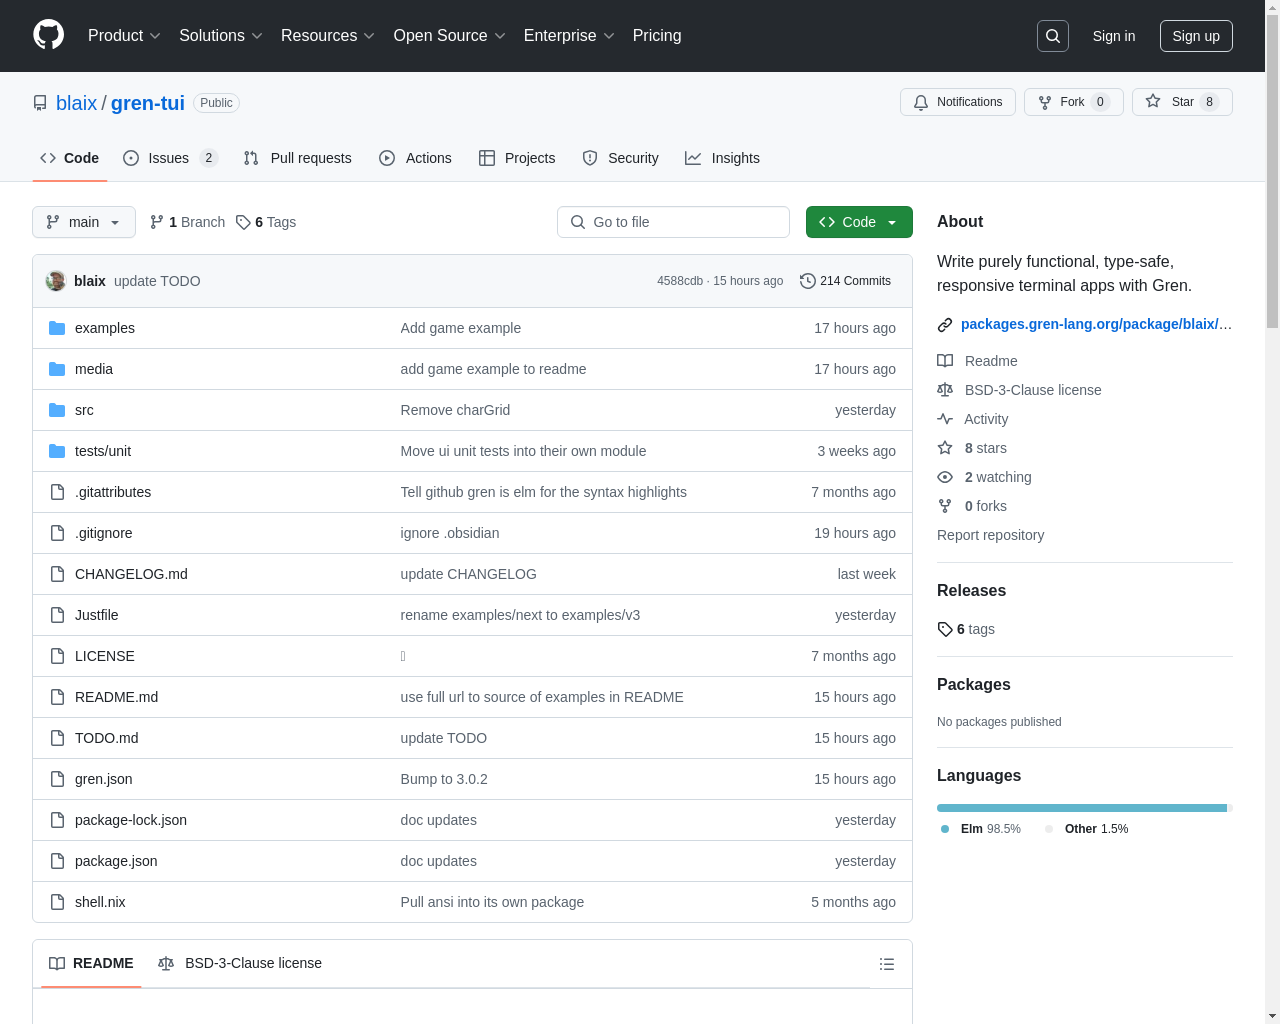Switch to the Pull requests tab
1280x1024 pixels.
pos(298,158)
